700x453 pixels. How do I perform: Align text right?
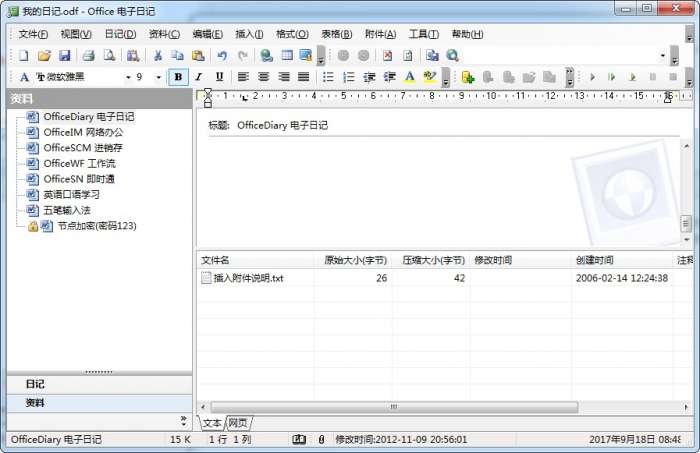[284, 77]
